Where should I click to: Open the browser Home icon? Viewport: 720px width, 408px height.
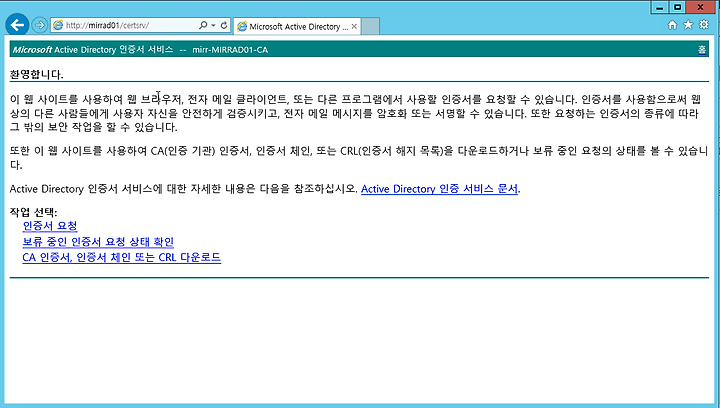click(672, 25)
